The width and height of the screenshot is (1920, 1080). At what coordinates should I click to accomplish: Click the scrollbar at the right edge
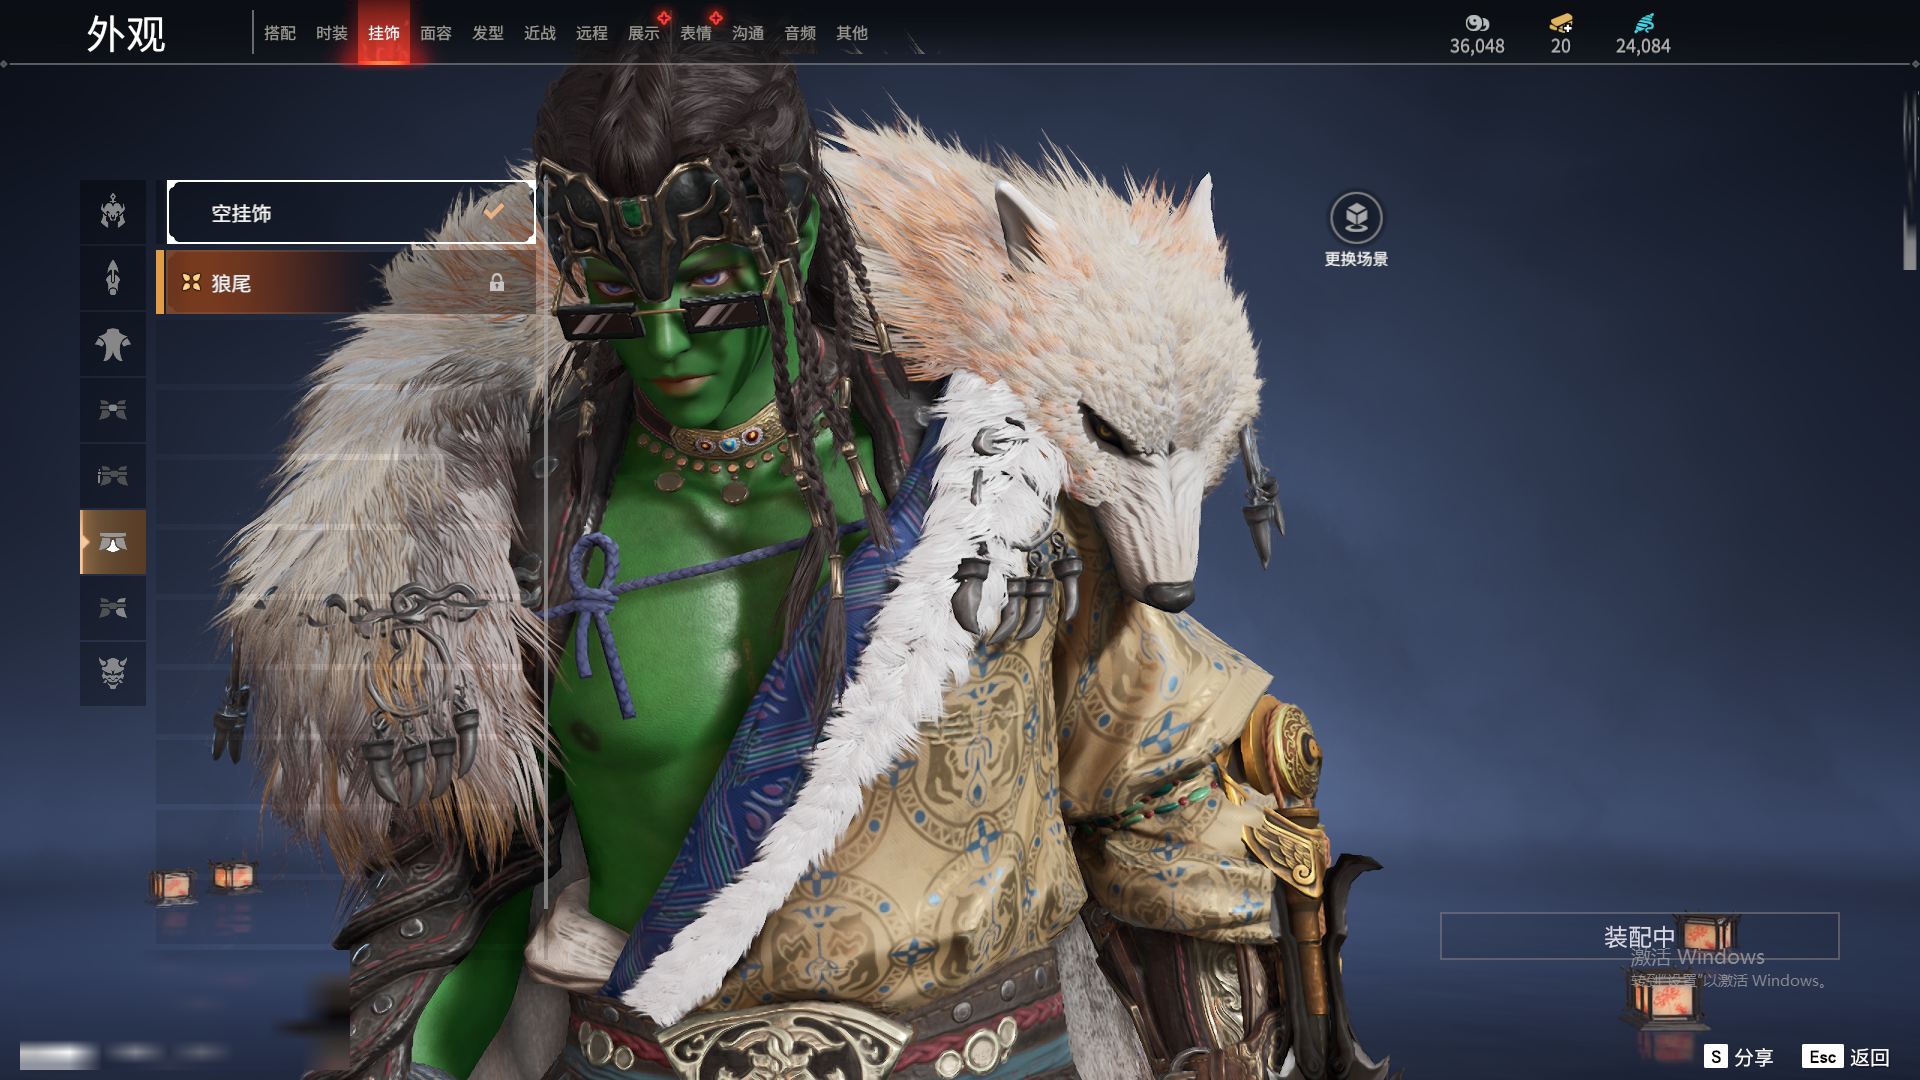(1909, 180)
